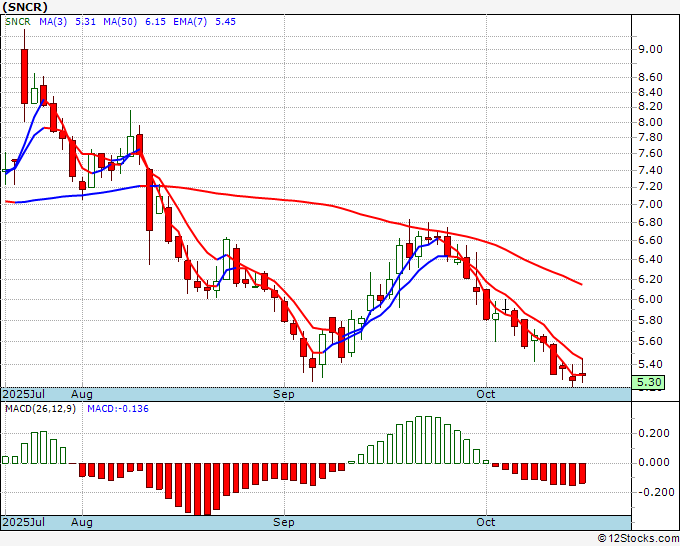Viewport: 680px width, 546px height.
Task: Click the ©12Stocks.com attribution text
Action: (x=638, y=539)
